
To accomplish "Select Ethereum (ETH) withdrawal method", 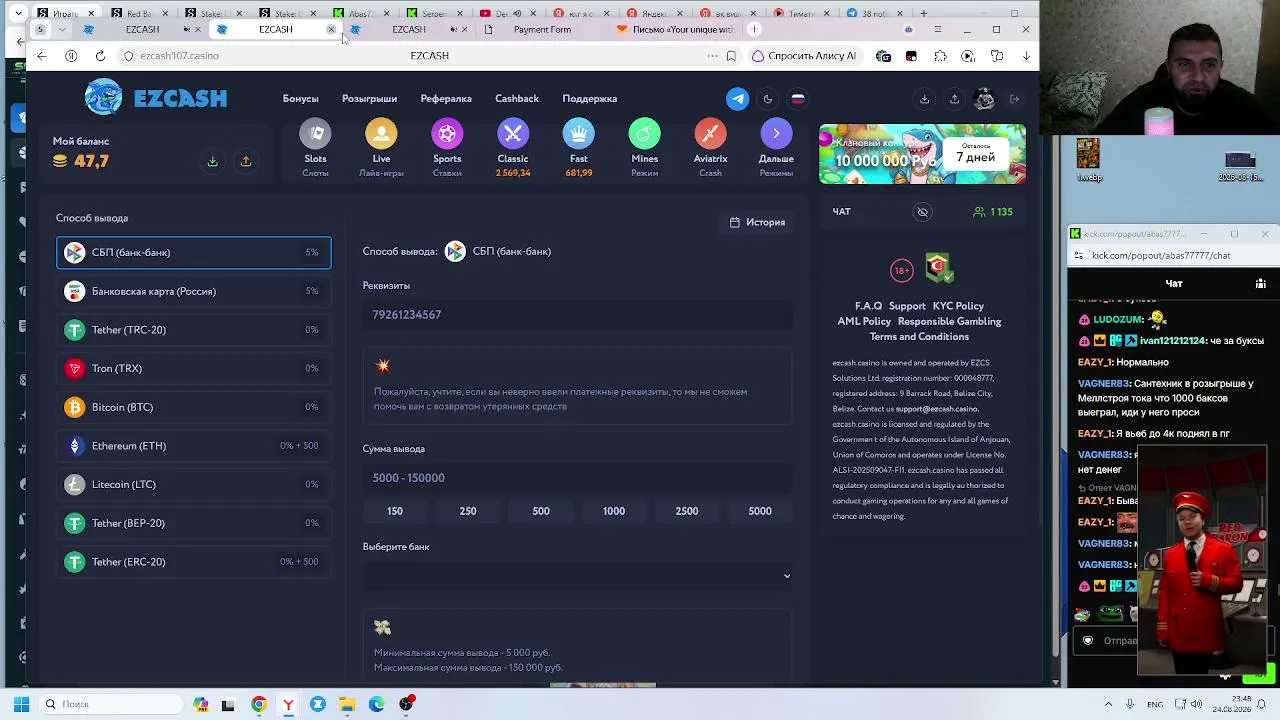I will tap(194, 446).
